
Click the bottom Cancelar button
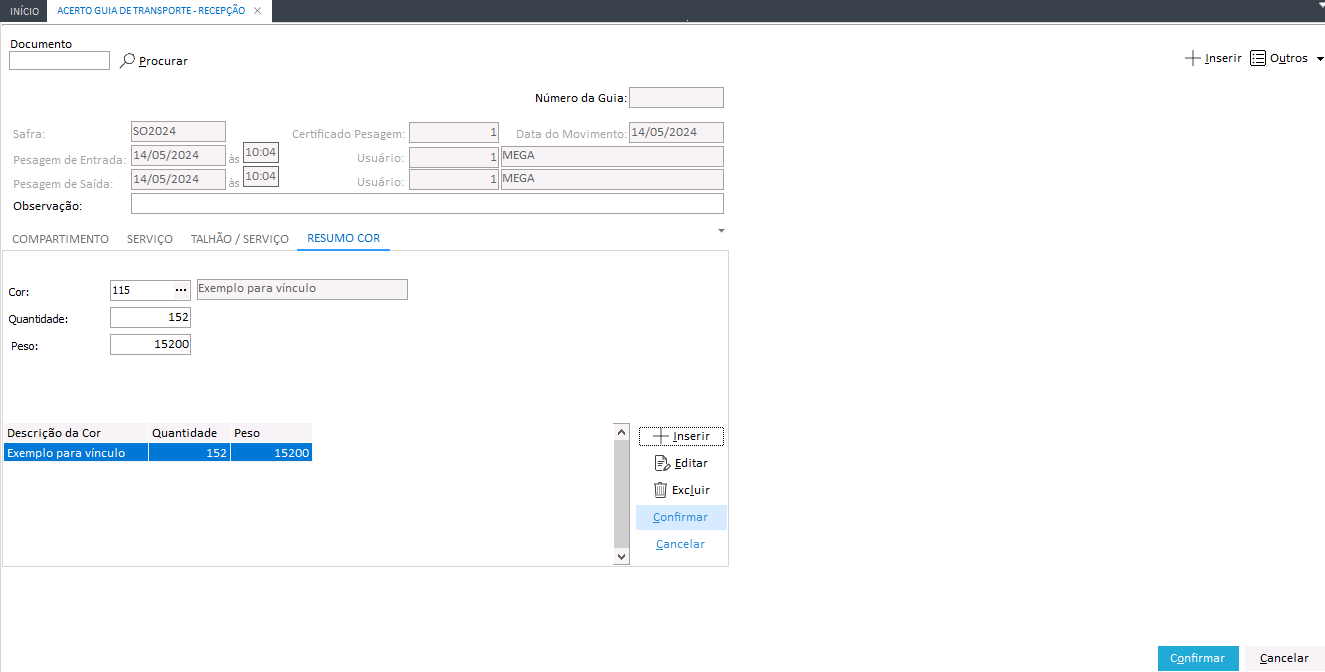tap(1284, 658)
